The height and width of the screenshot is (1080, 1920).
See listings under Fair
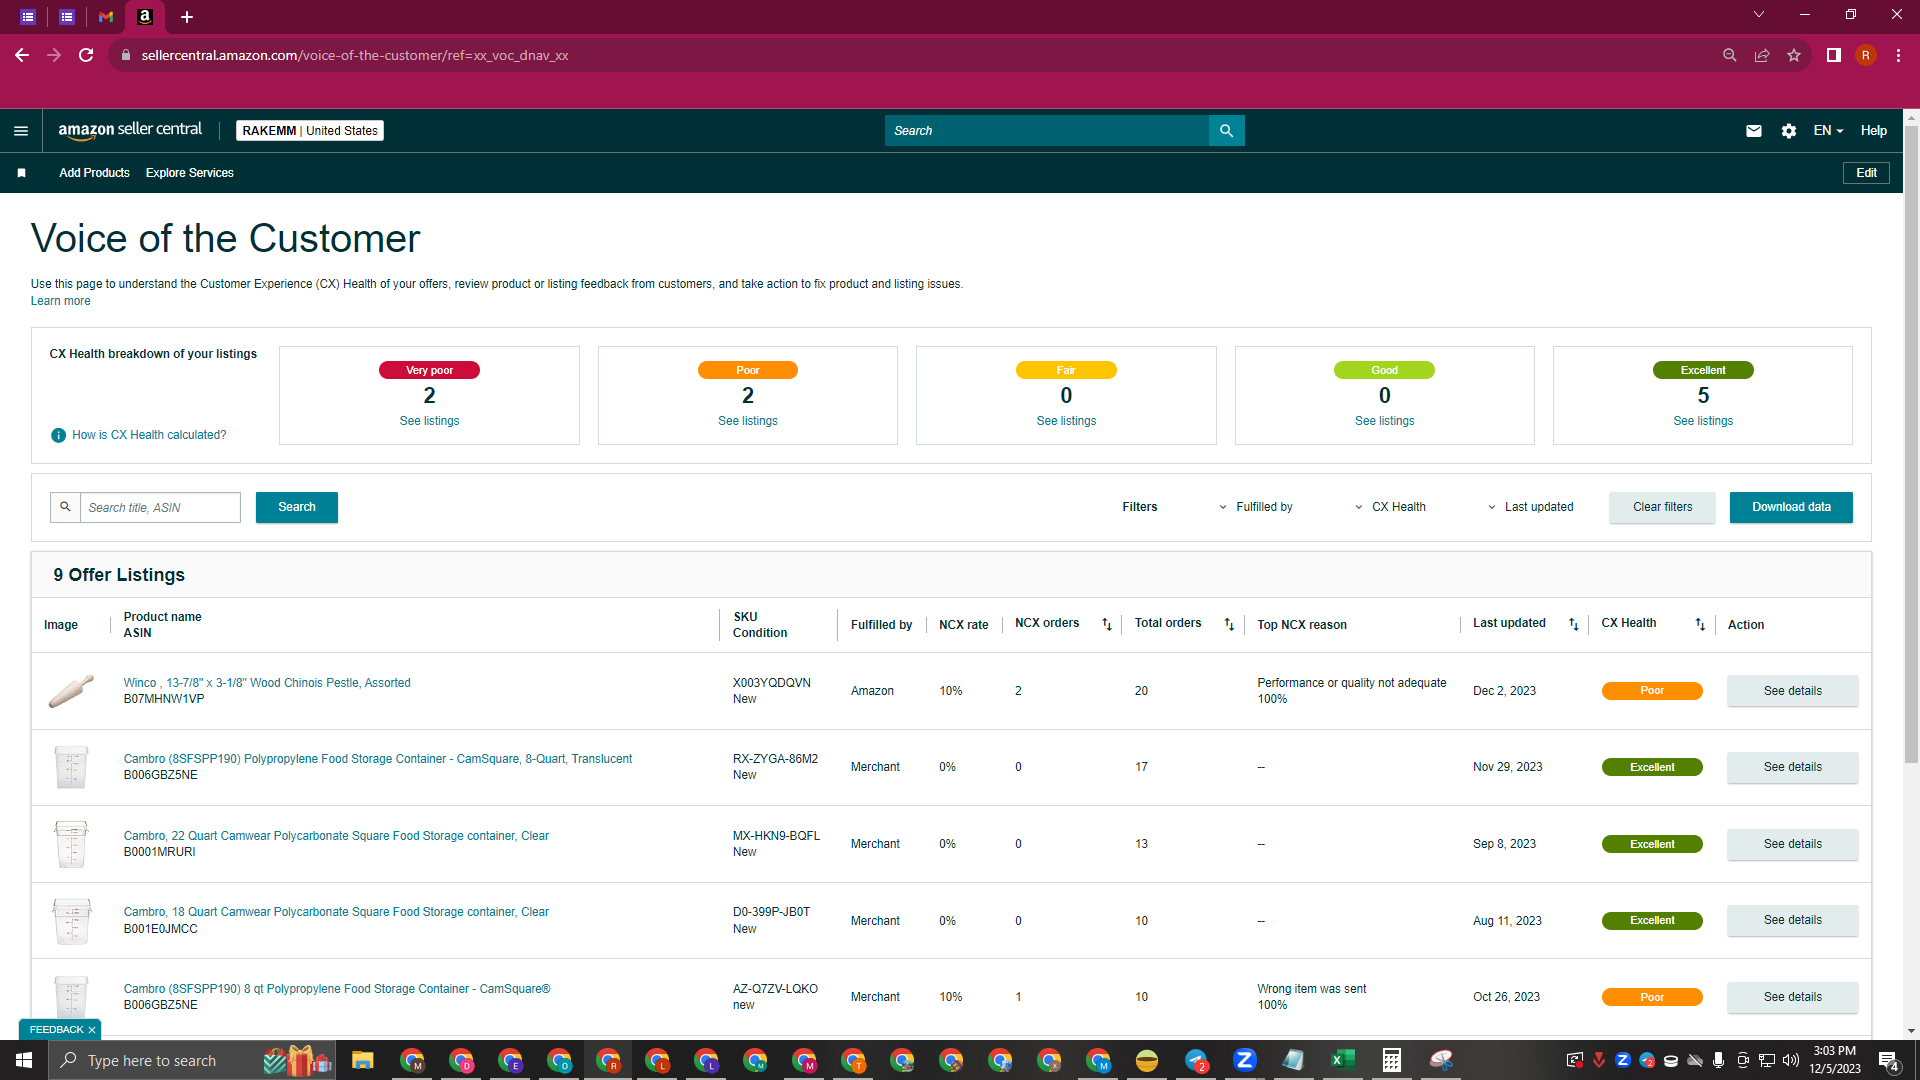[x=1066, y=421]
